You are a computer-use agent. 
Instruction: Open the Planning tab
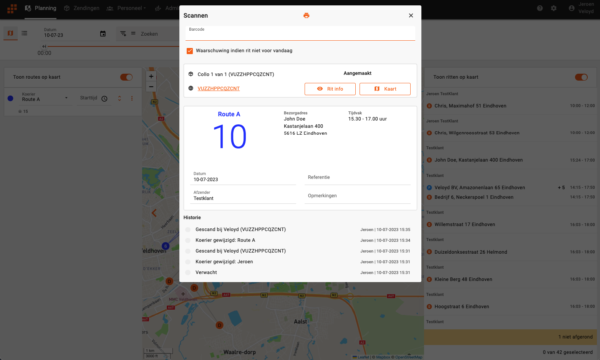[41, 8]
